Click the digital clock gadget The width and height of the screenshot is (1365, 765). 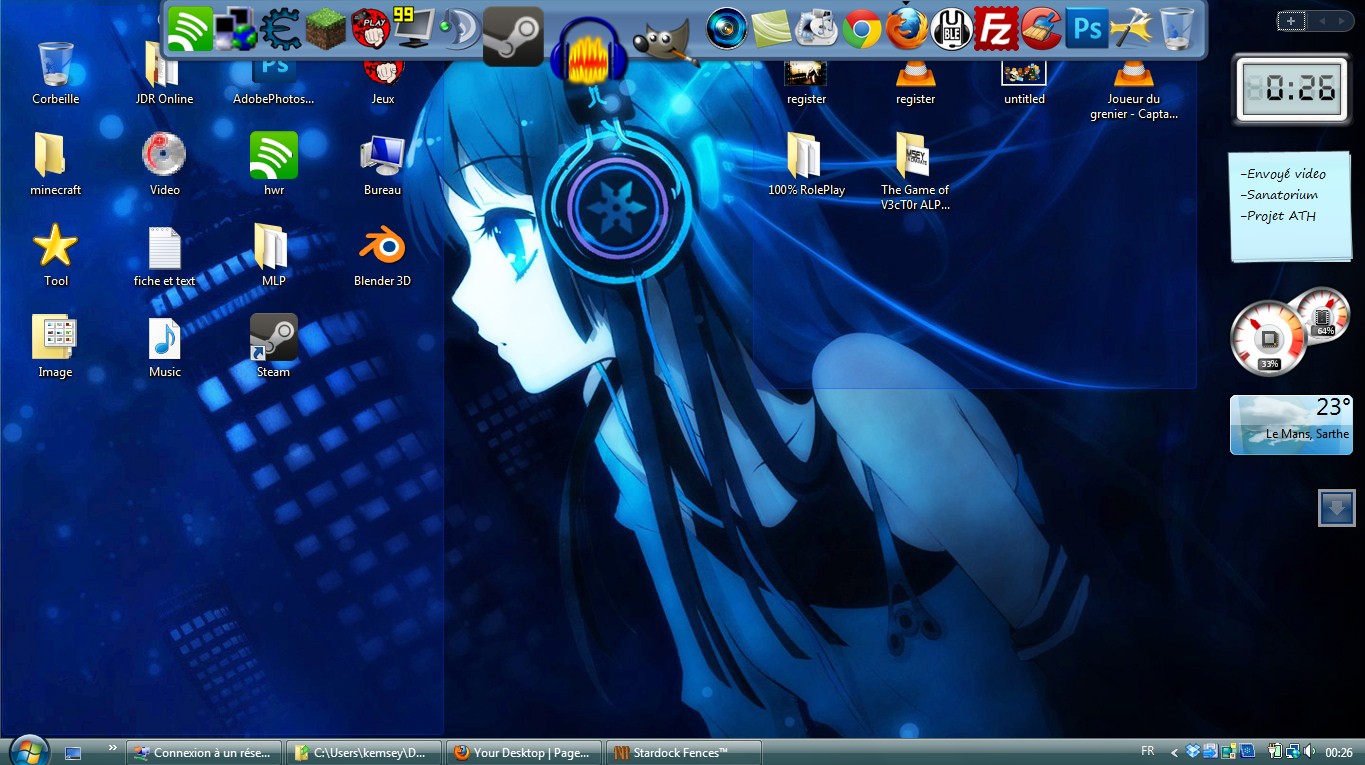1291,90
